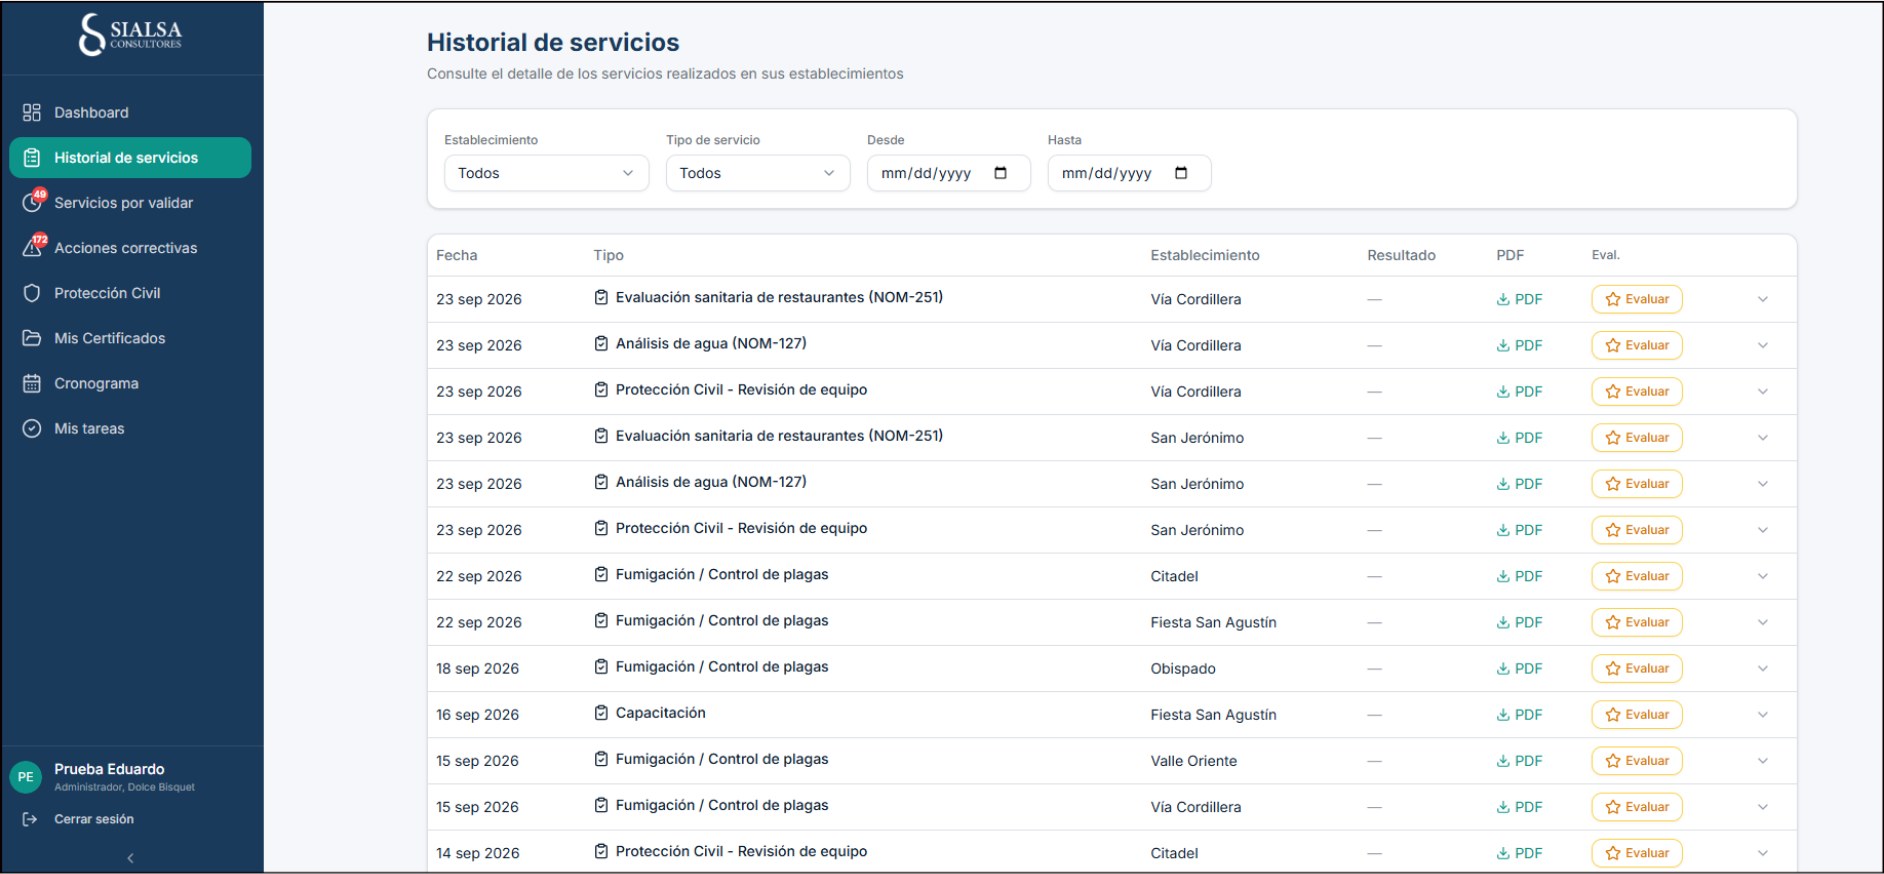Open the Desde calendar picker icon

1000,173
